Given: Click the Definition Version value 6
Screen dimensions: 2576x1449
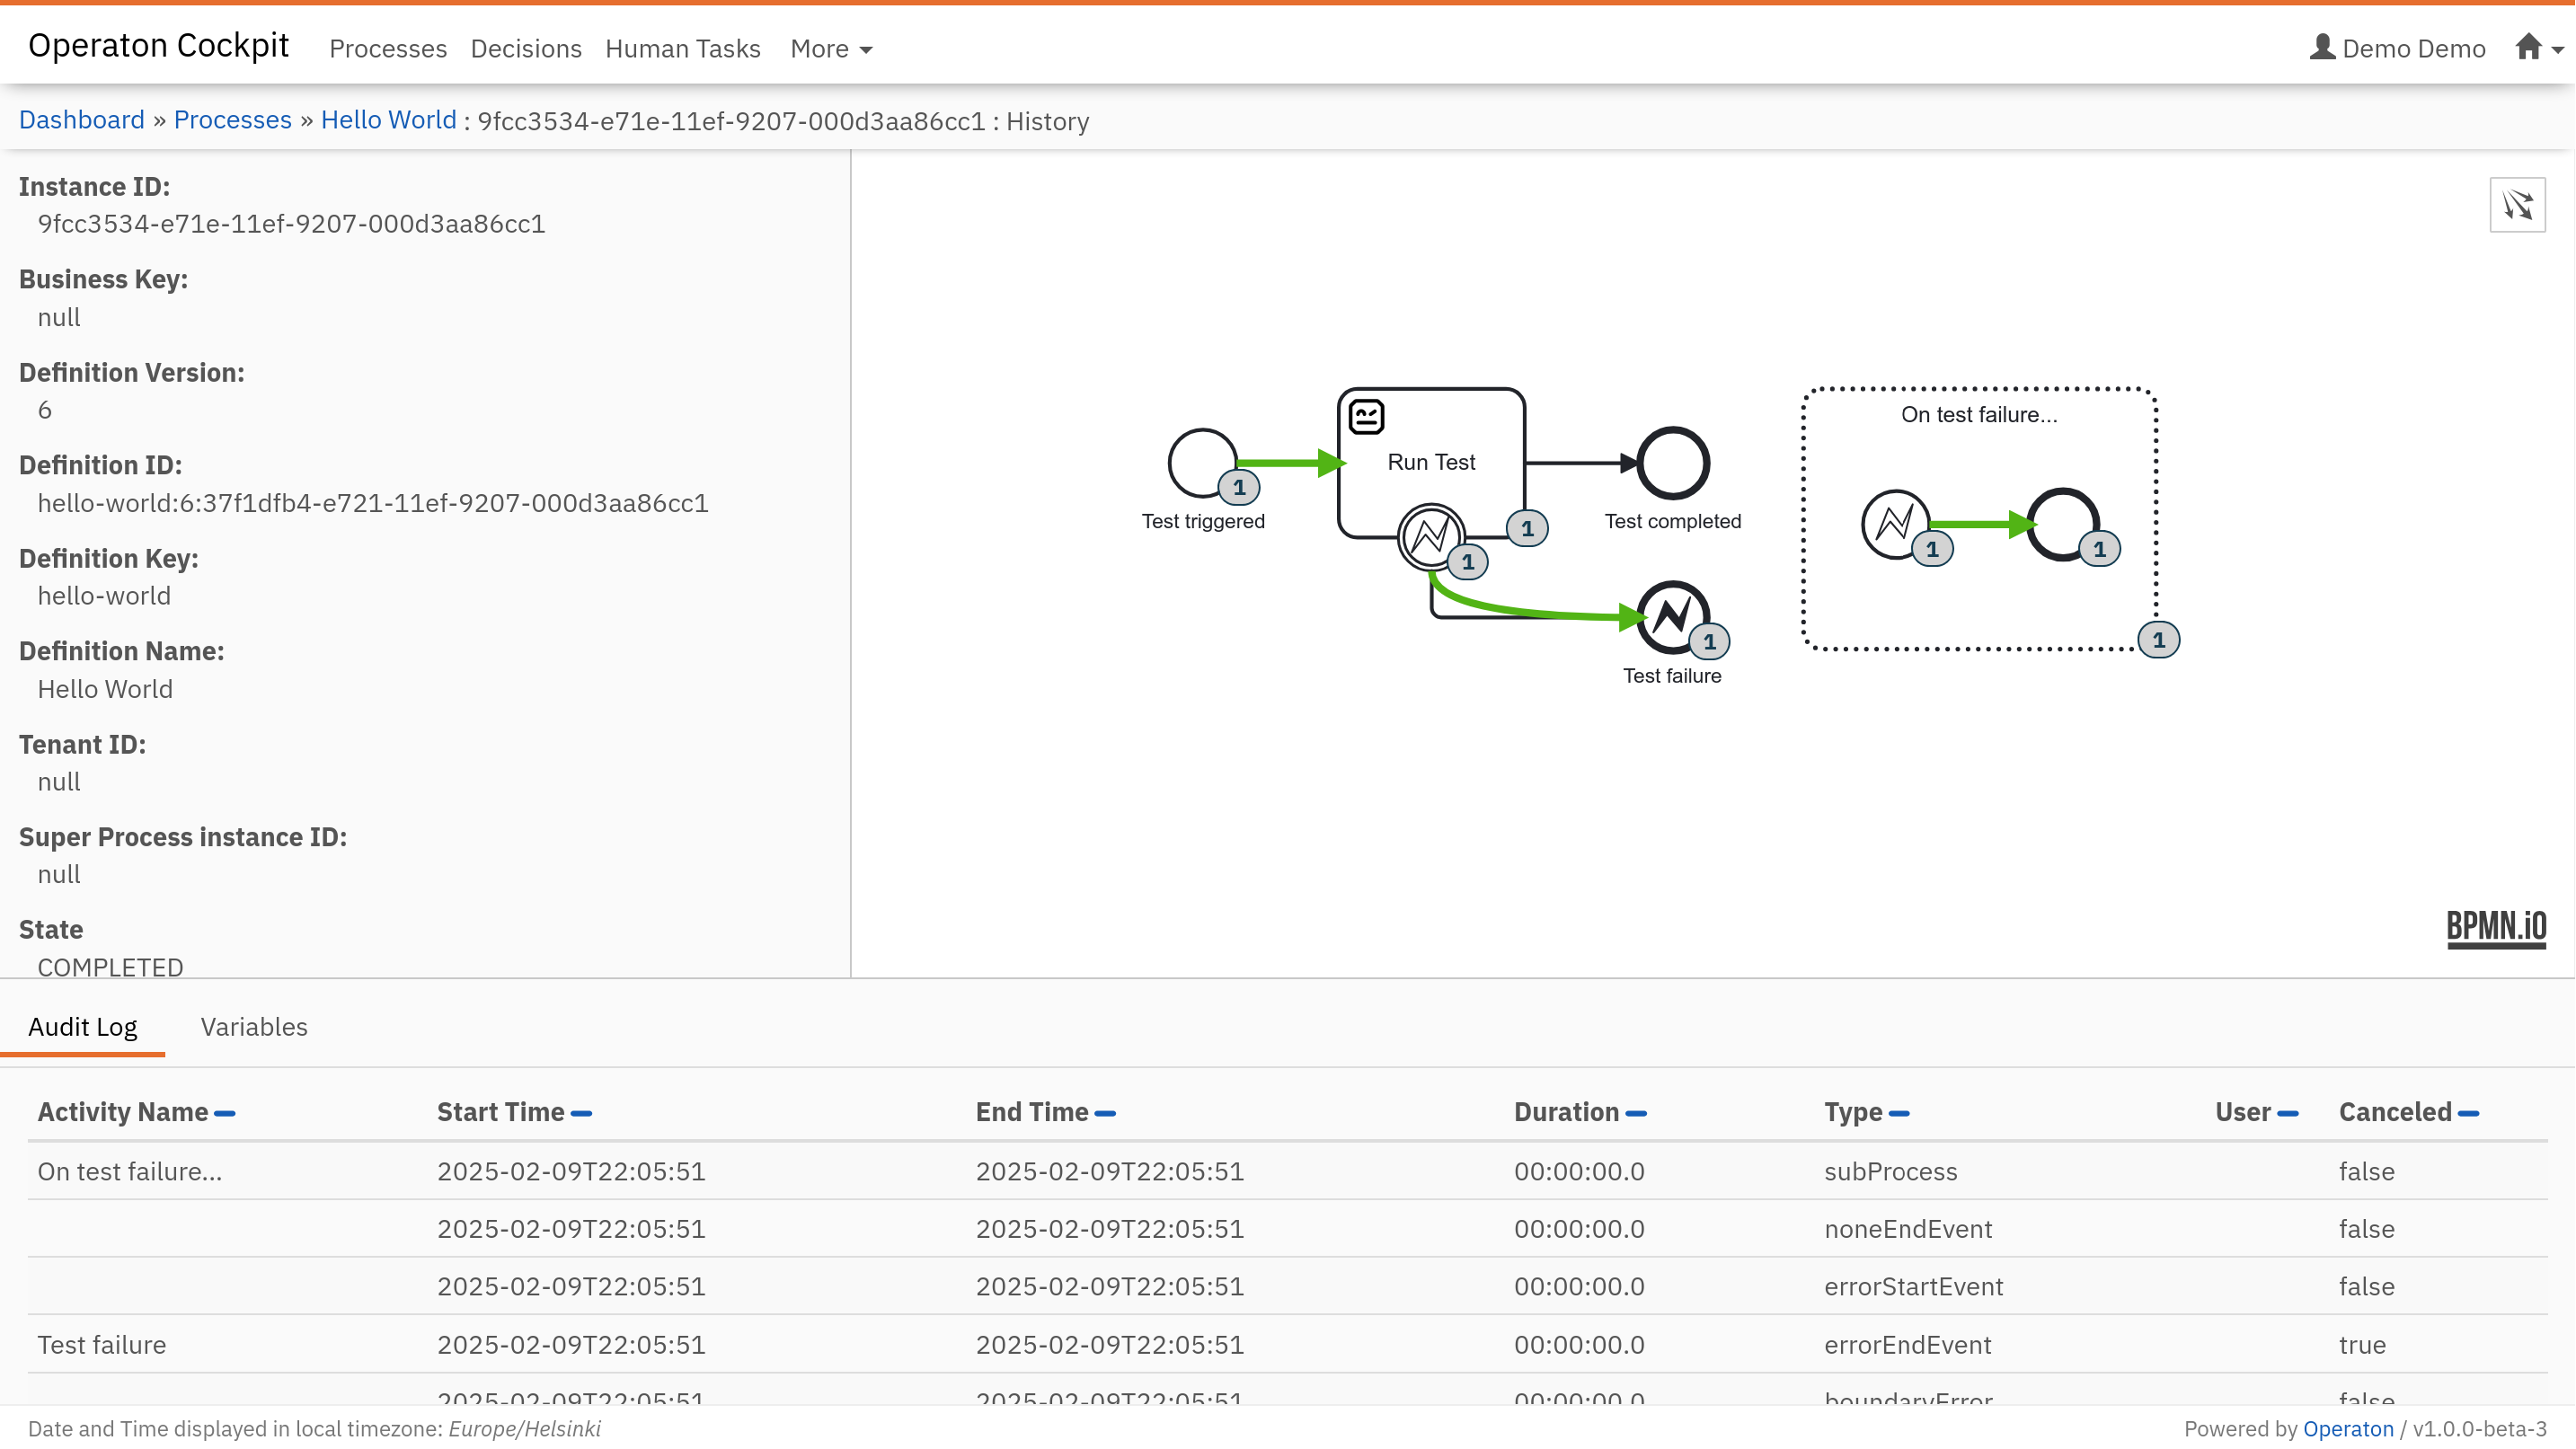Looking at the screenshot, I should pos(44,410).
